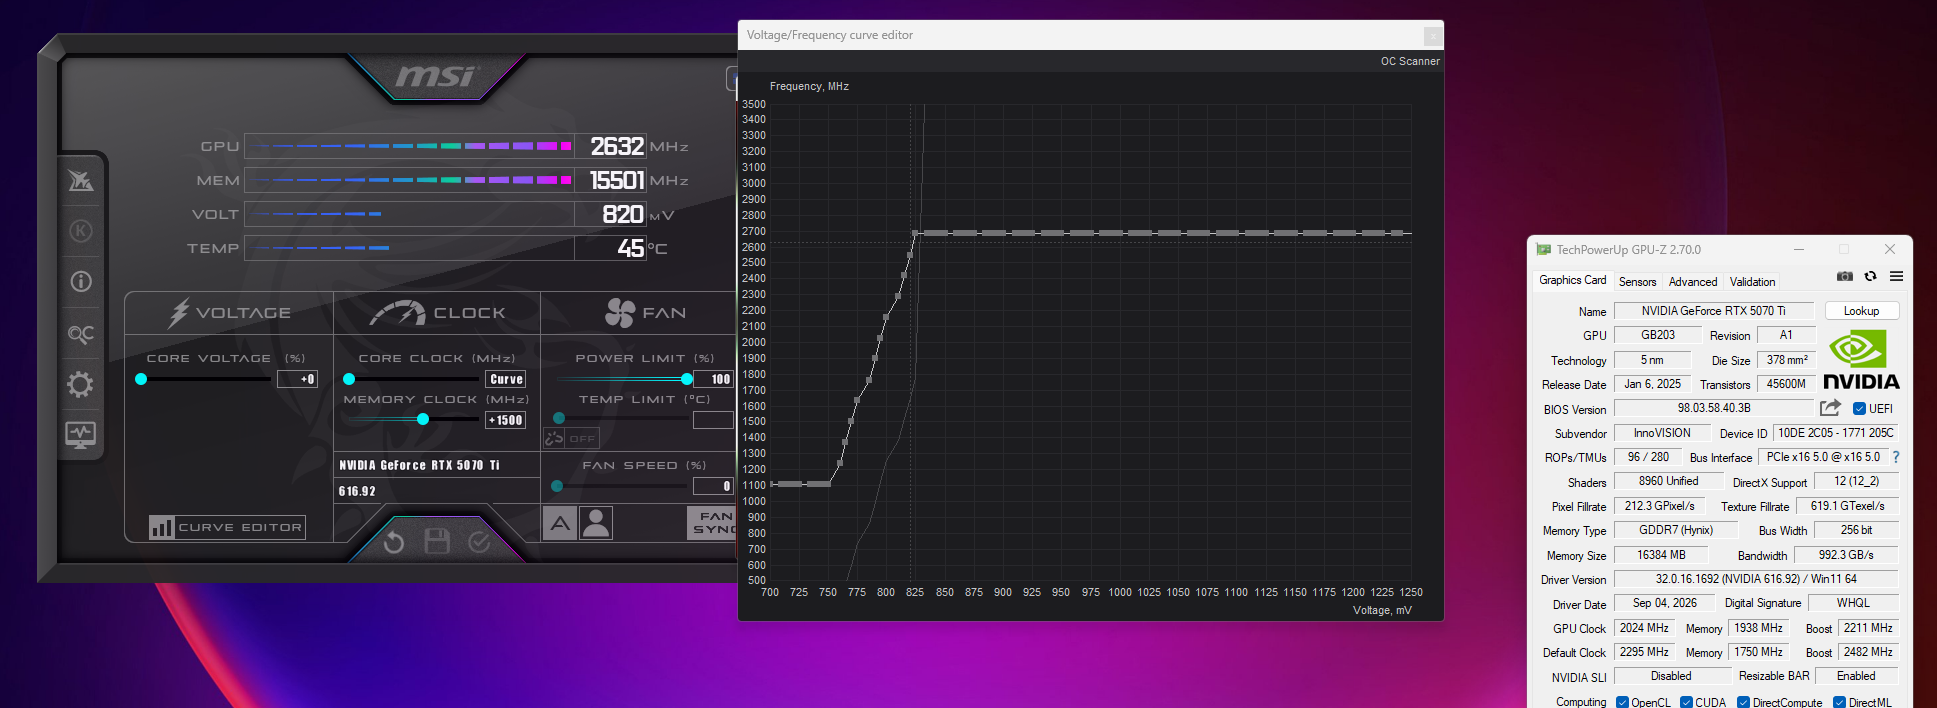Take screenshot with GPU-Z camera icon

[1845, 277]
